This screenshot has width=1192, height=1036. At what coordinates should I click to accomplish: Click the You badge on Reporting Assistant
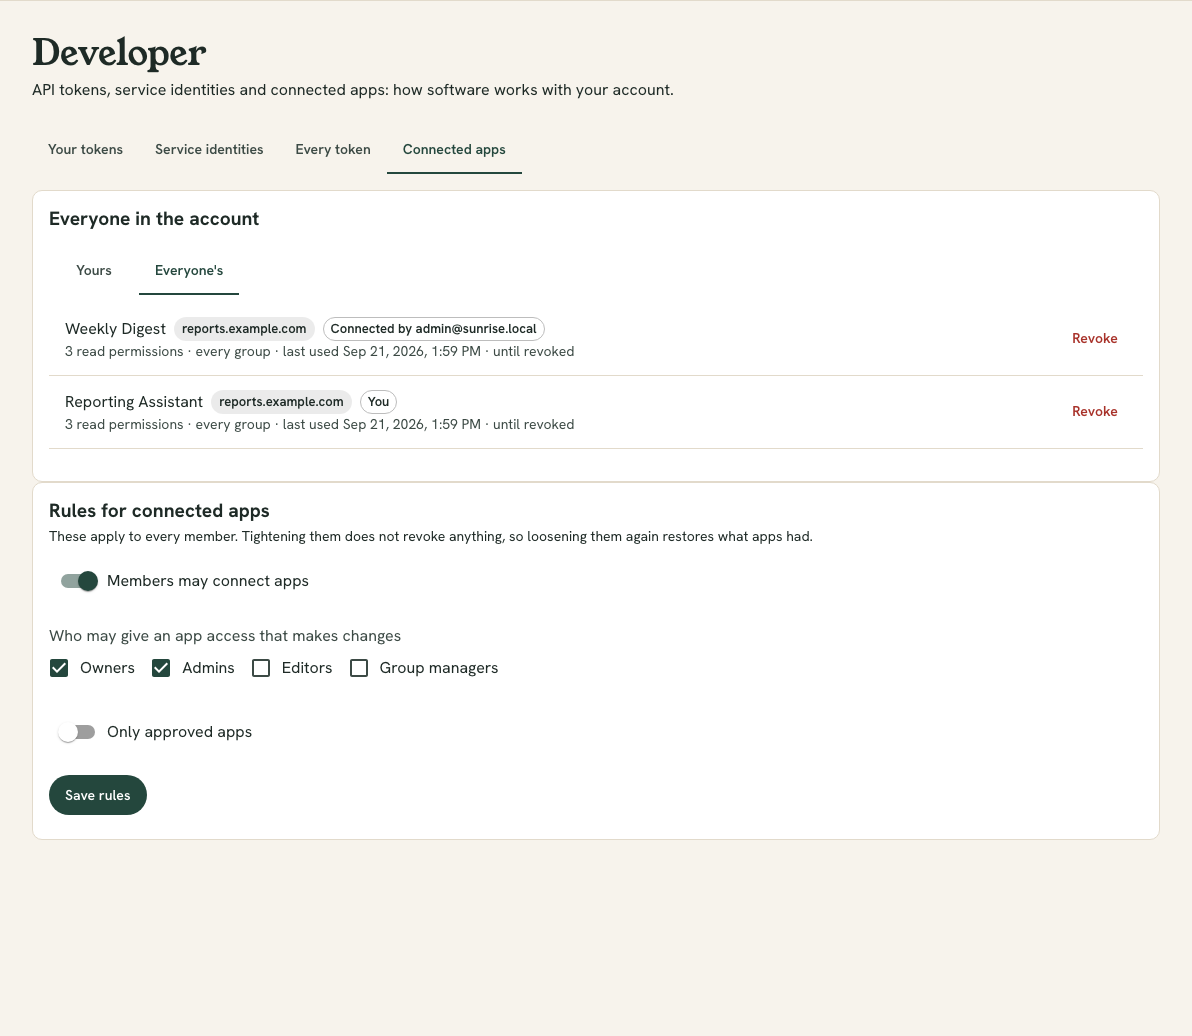point(378,402)
